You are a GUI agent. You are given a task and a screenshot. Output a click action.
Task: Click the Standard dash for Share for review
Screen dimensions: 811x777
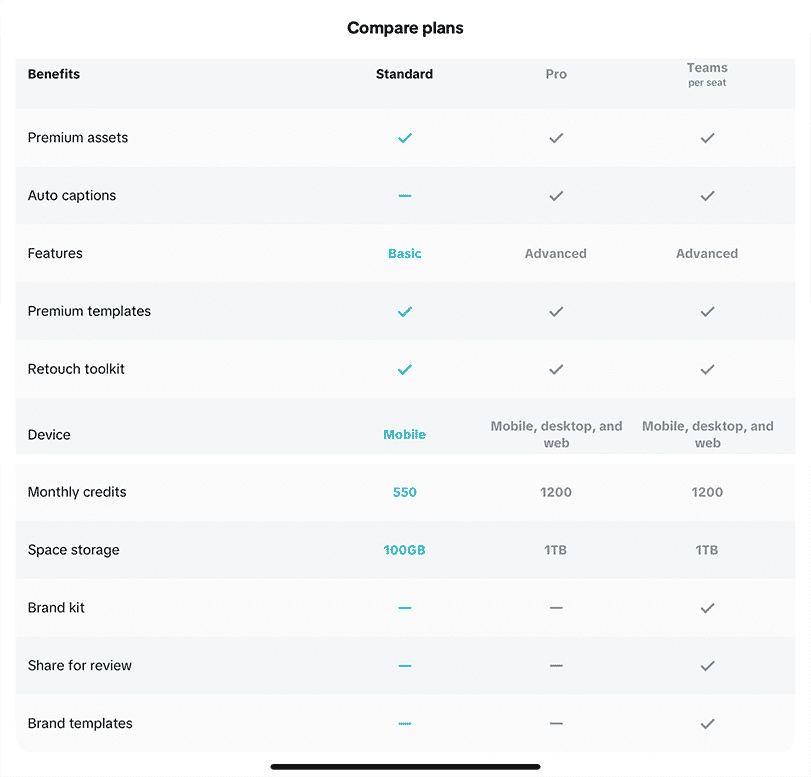click(404, 665)
